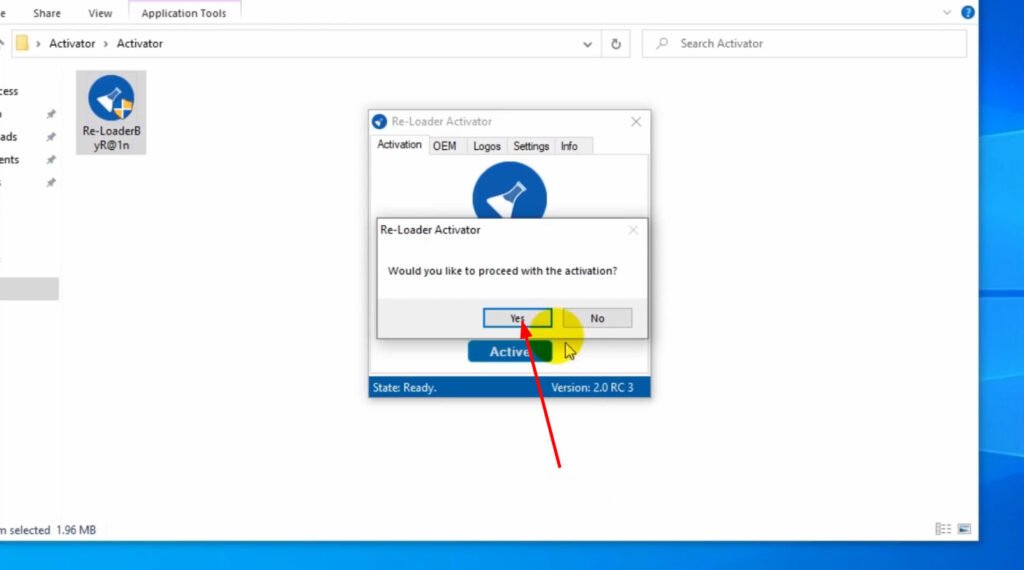Viewport: 1024px width, 570px height.
Task: Click the large Re-Loader flask logo
Action: 509,191
